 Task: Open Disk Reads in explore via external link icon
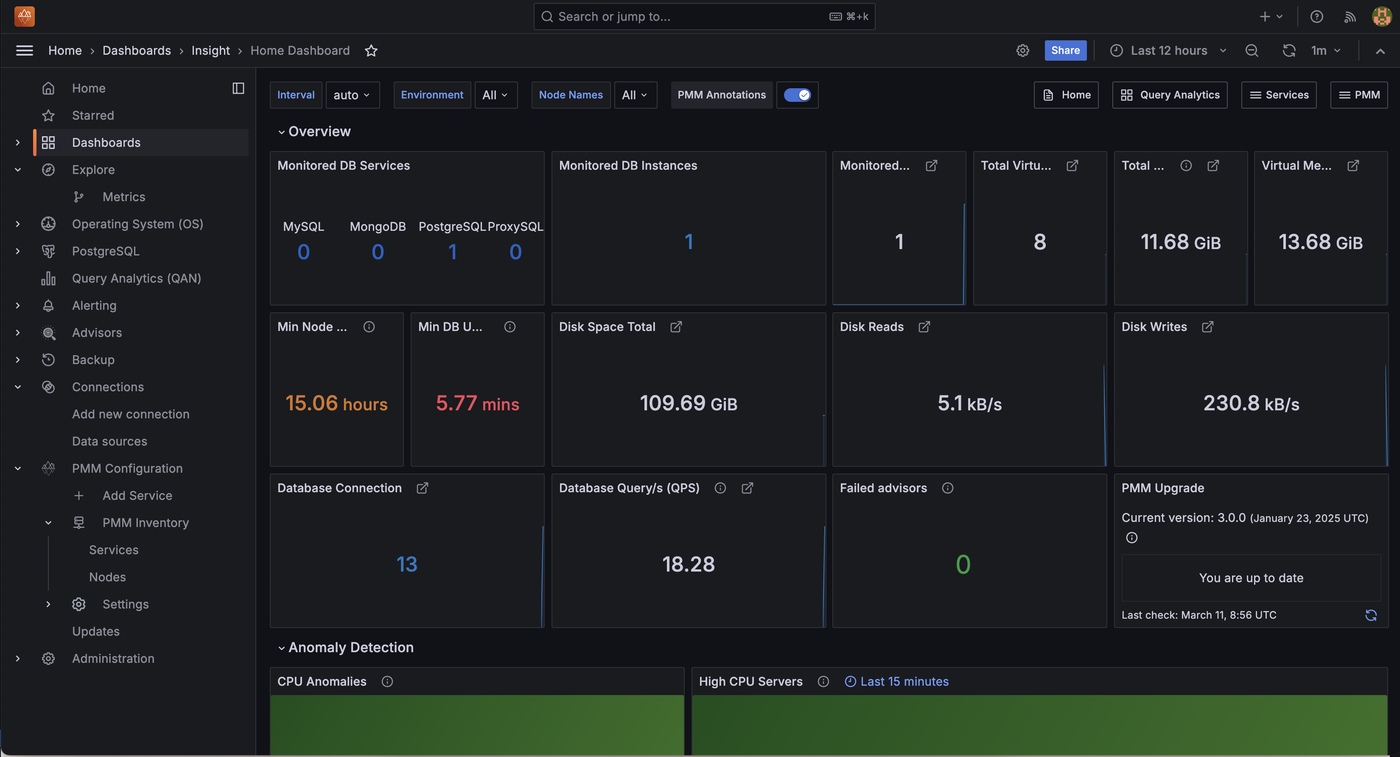click(922, 326)
